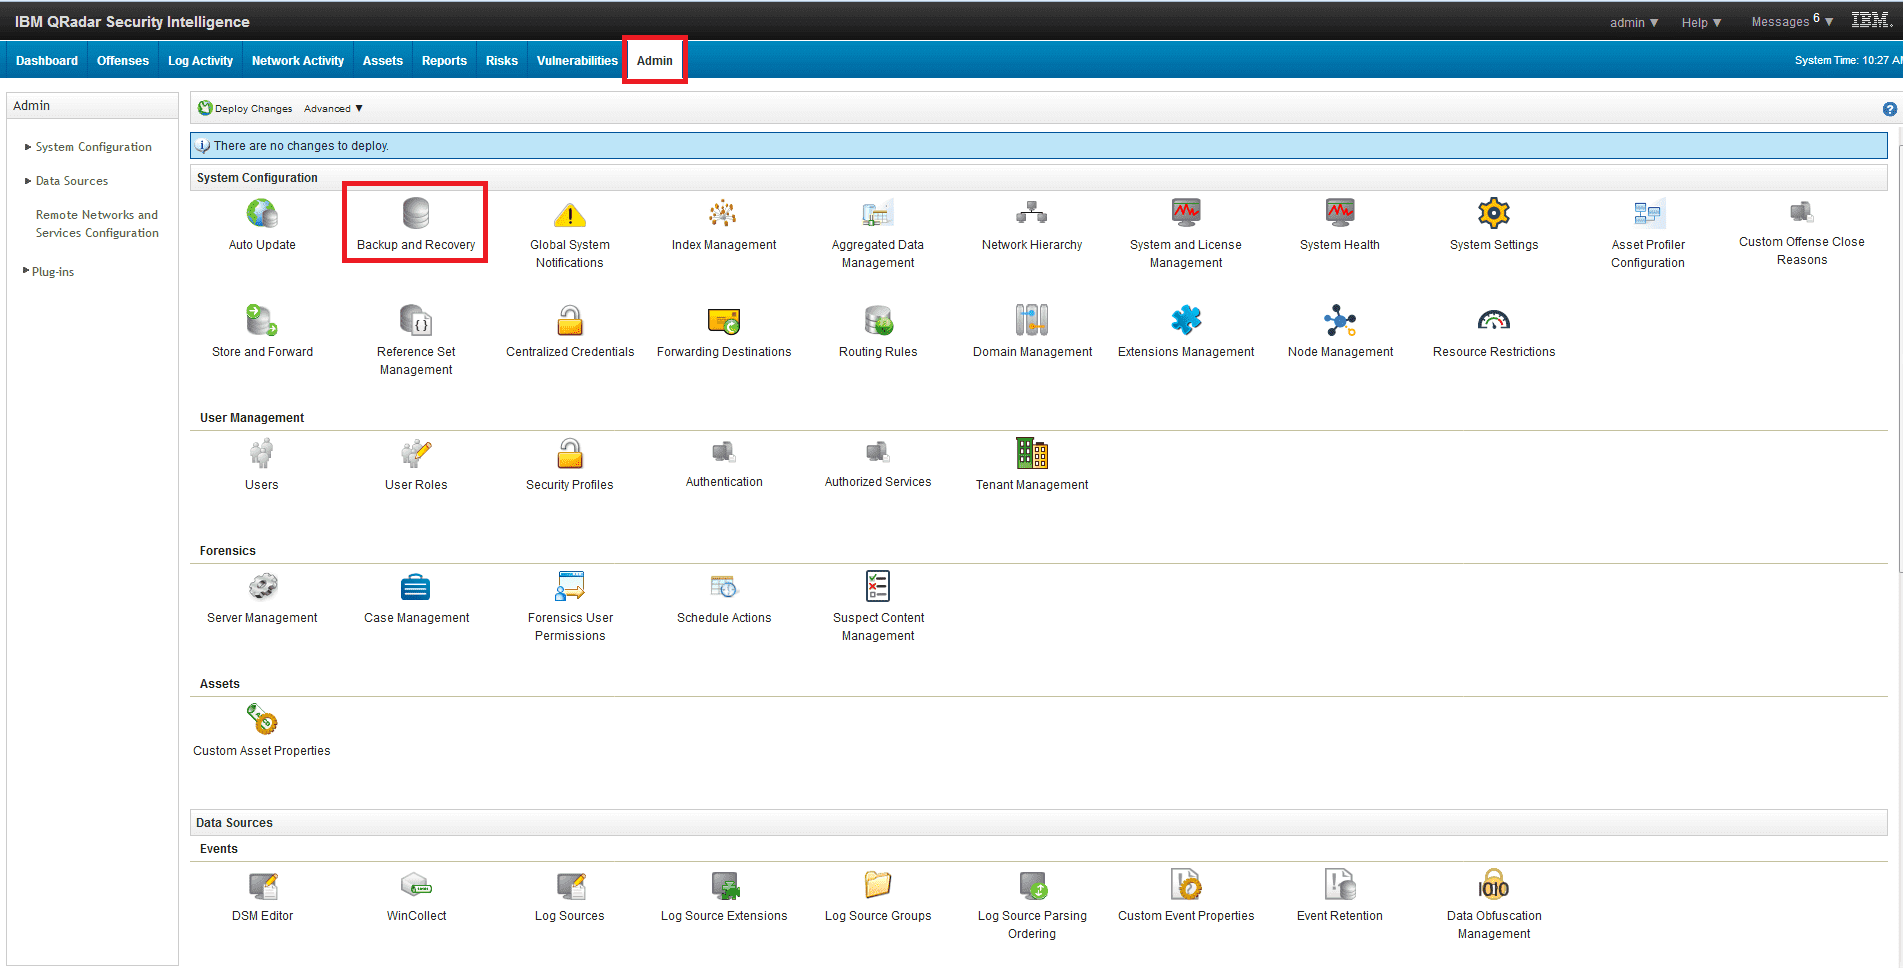Click the Deploy Changes button
Image resolution: width=1903 pixels, height=975 pixels.
(245, 109)
